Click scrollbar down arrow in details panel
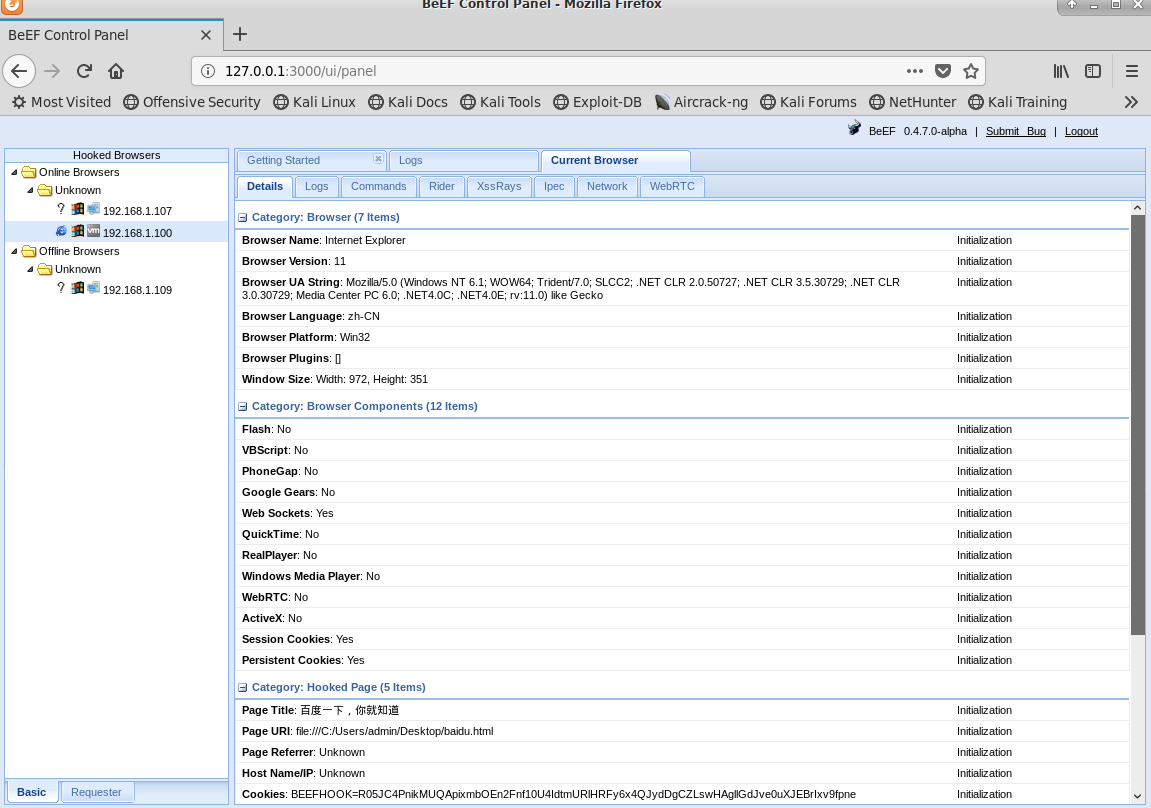 pos(1137,796)
